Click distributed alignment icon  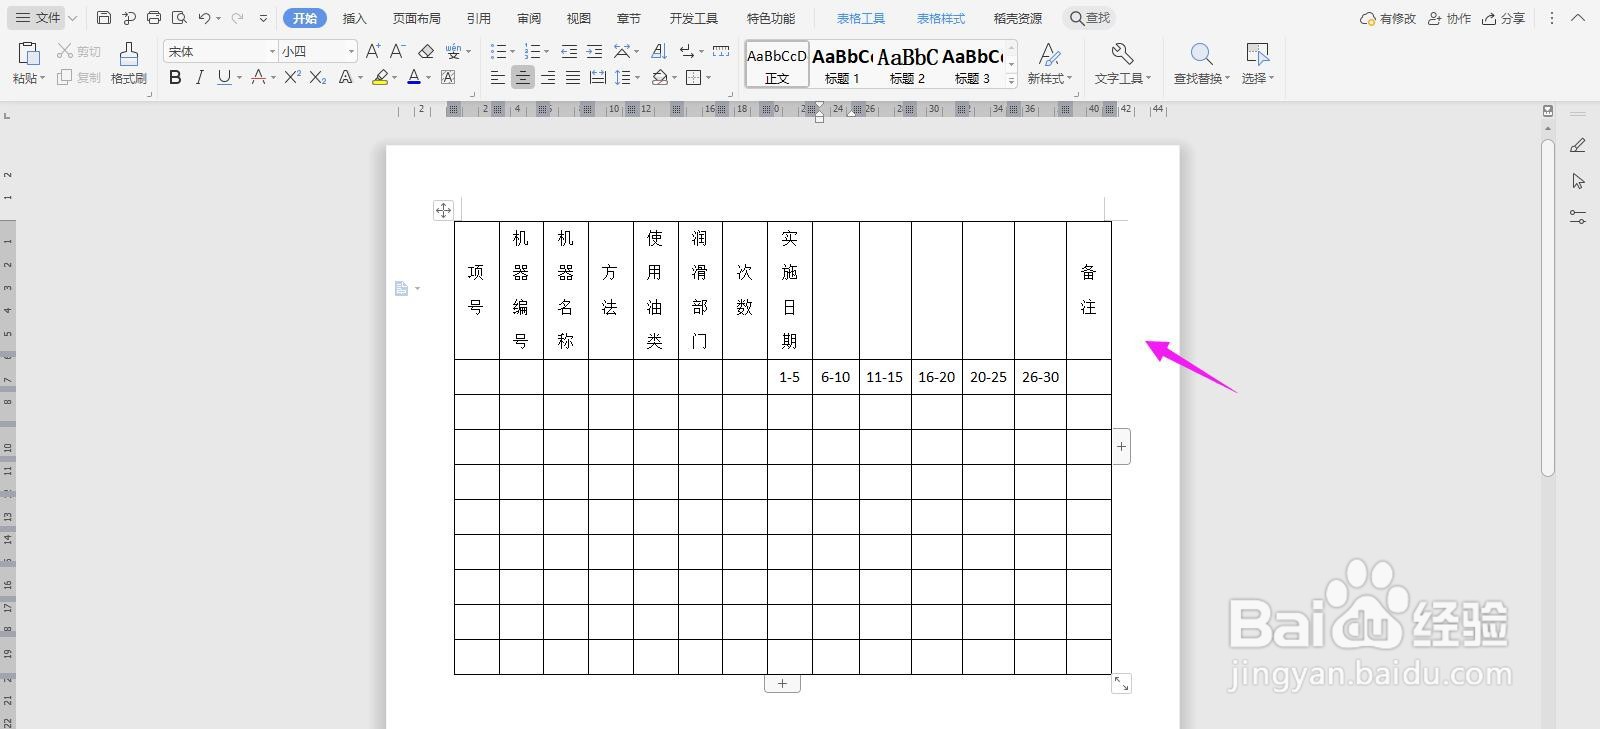coord(598,77)
